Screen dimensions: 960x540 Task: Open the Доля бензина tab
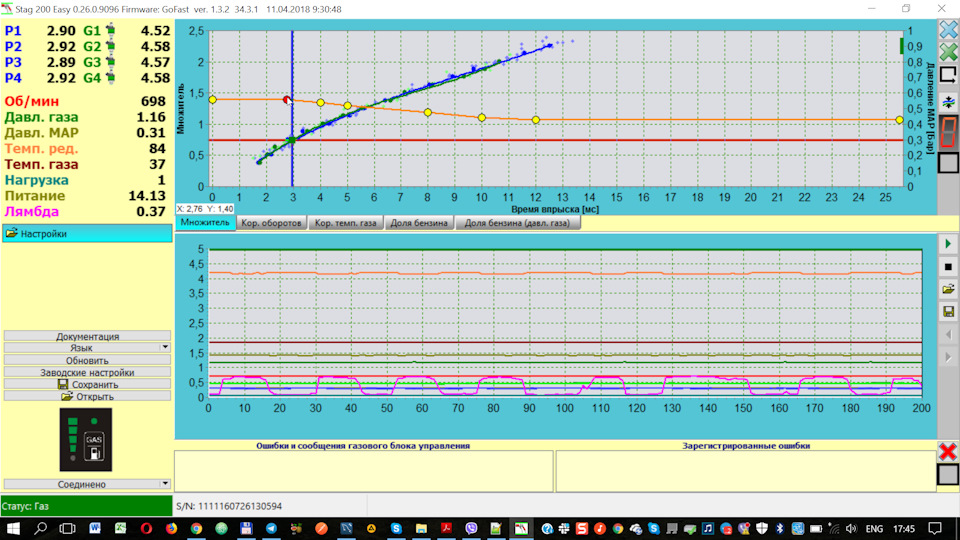419,223
